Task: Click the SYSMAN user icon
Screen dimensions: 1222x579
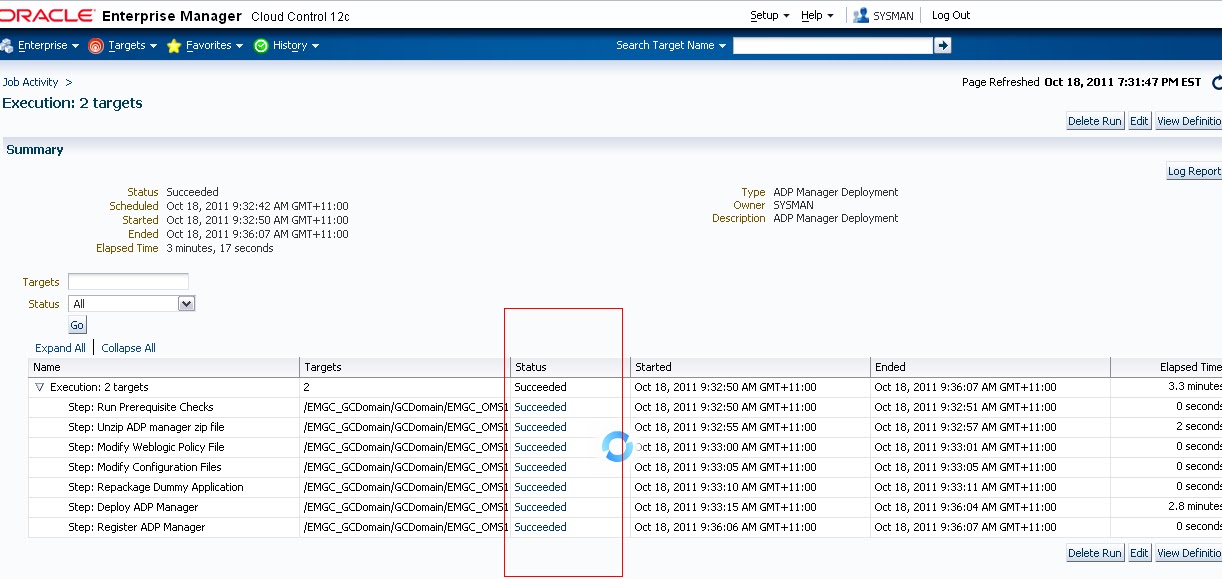Action: [861, 16]
